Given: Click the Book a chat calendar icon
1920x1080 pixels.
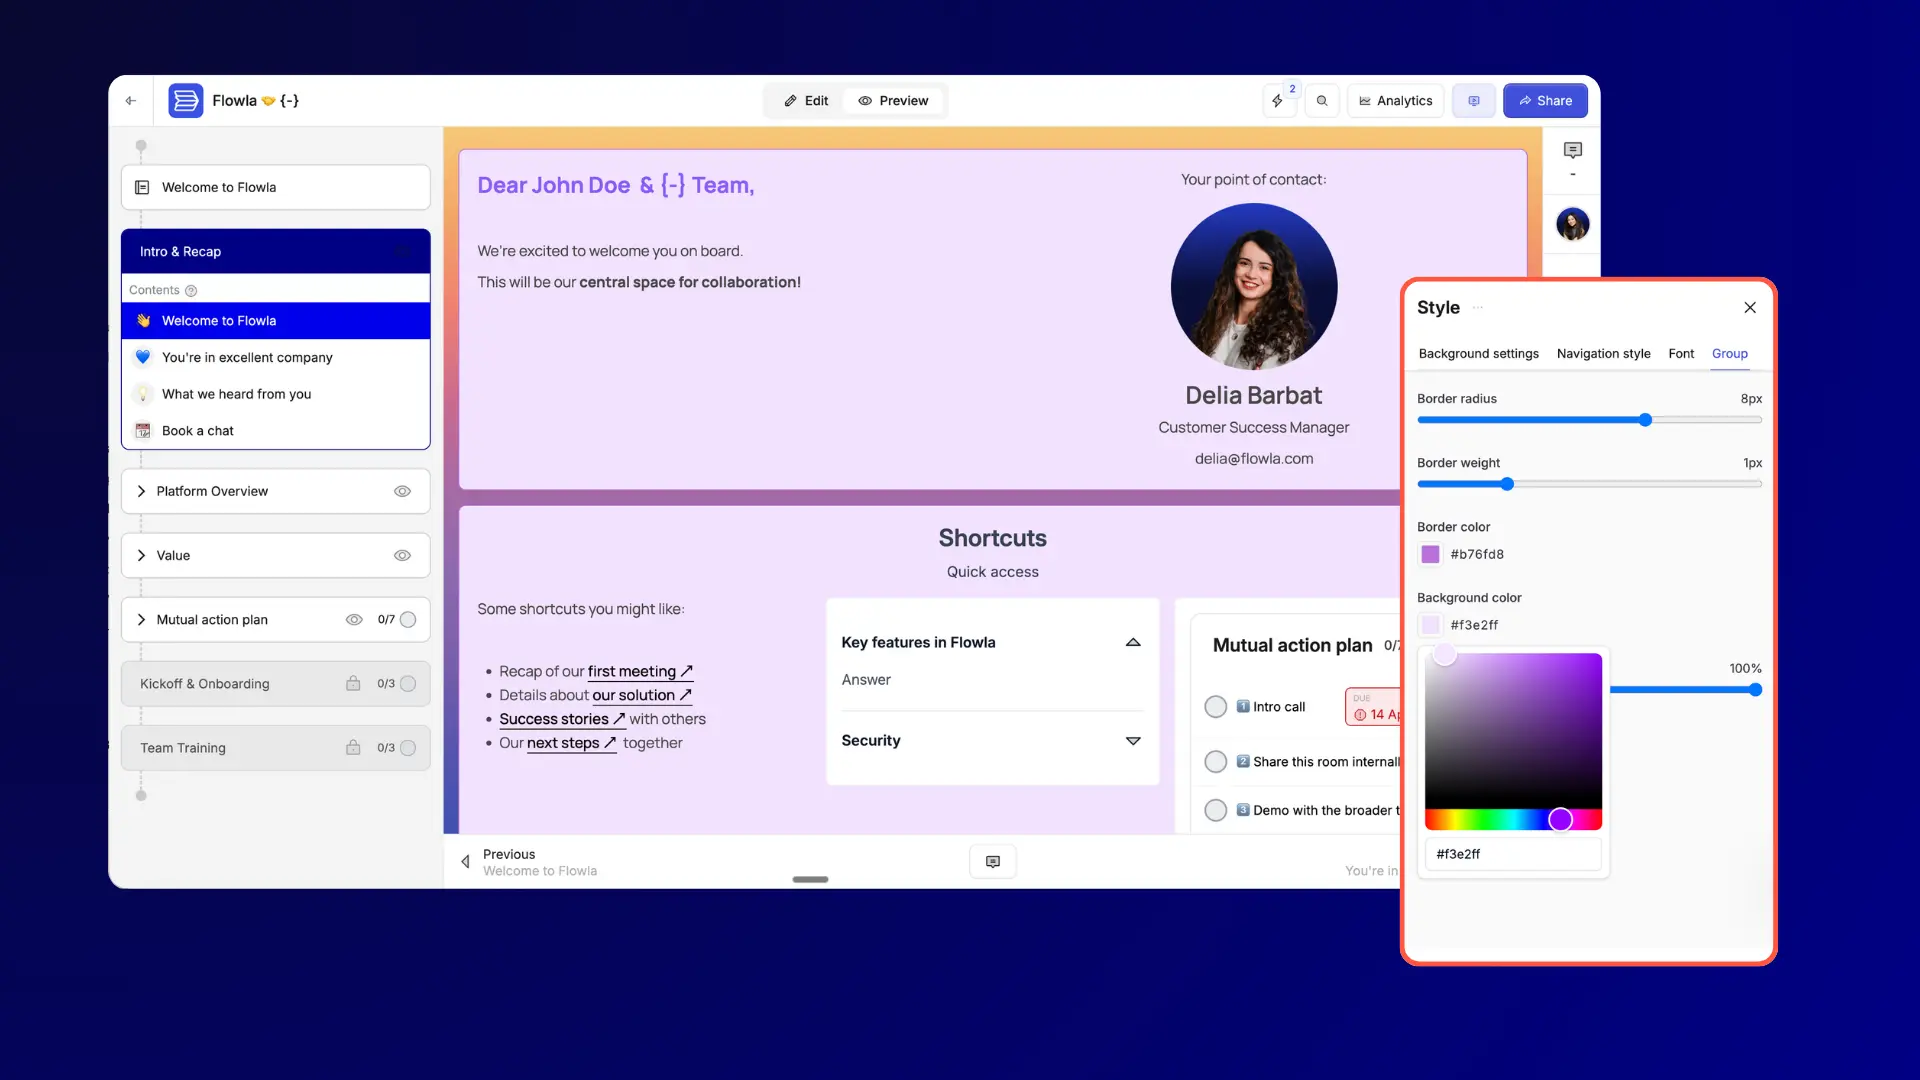Looking at the screenshot, I should pyautogui.click(x=142, y=430).
